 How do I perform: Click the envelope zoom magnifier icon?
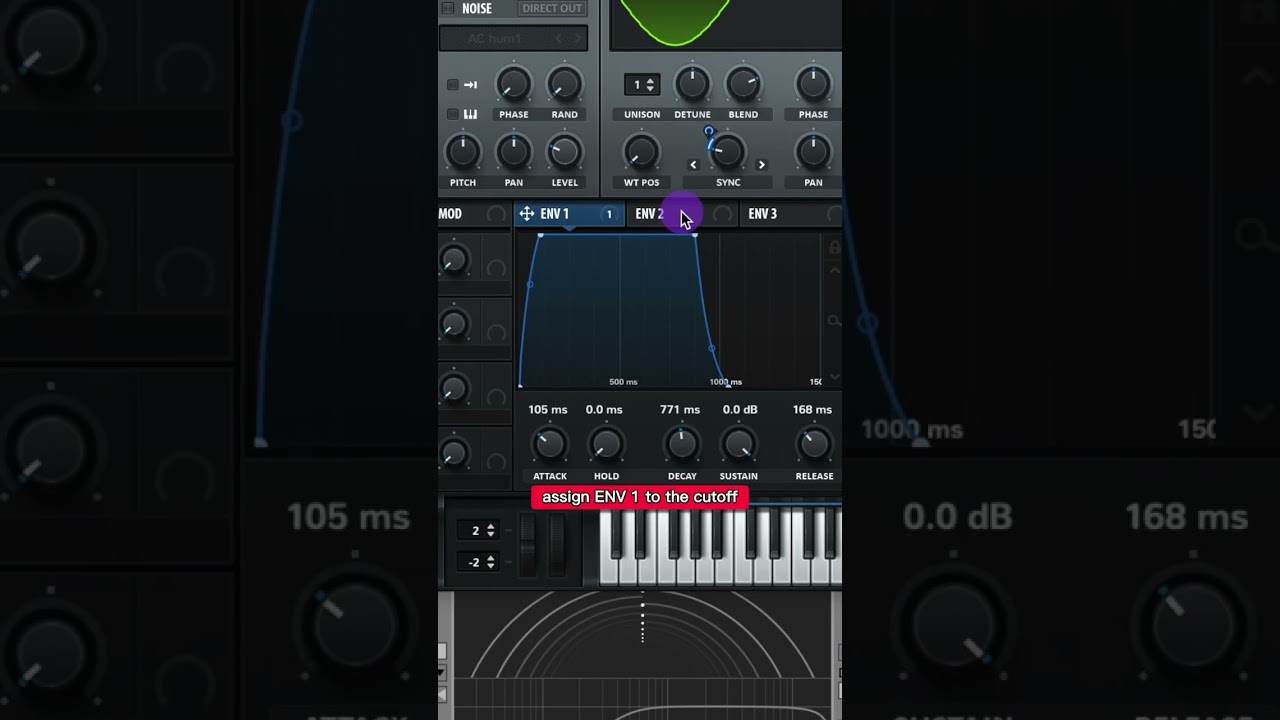834,321
